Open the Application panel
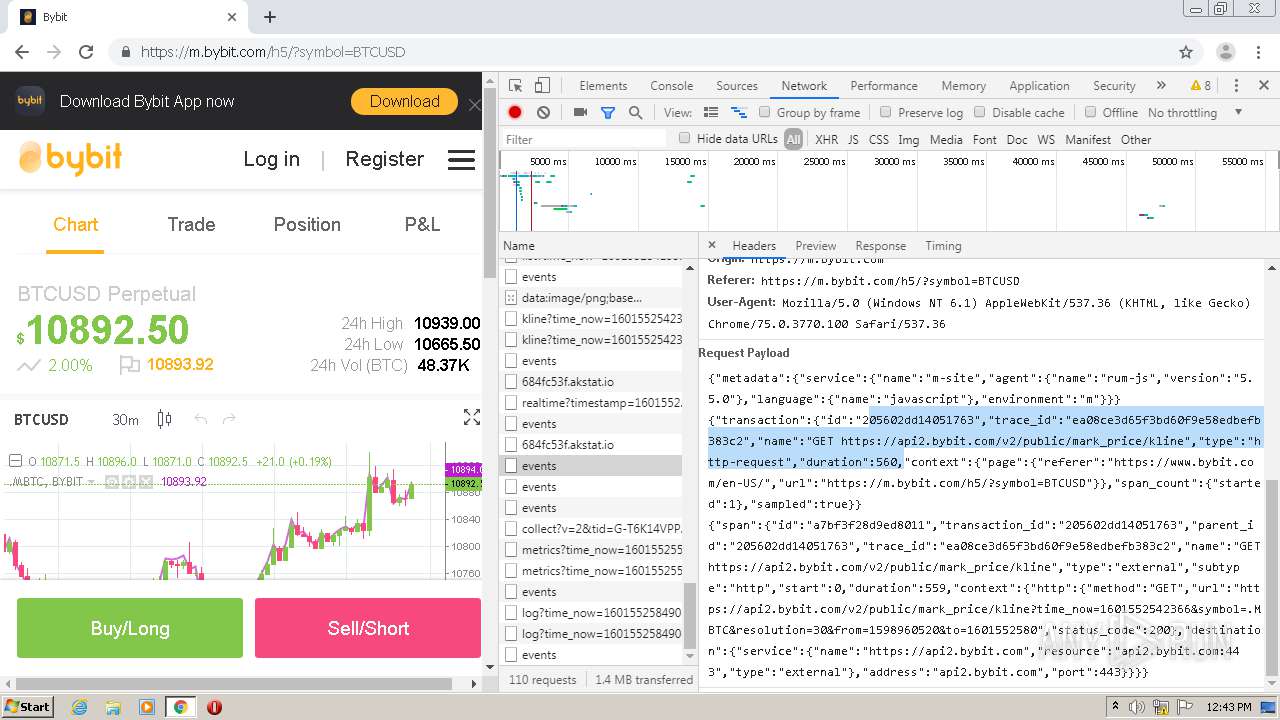1280x720 pixels. coord(1039,86)
